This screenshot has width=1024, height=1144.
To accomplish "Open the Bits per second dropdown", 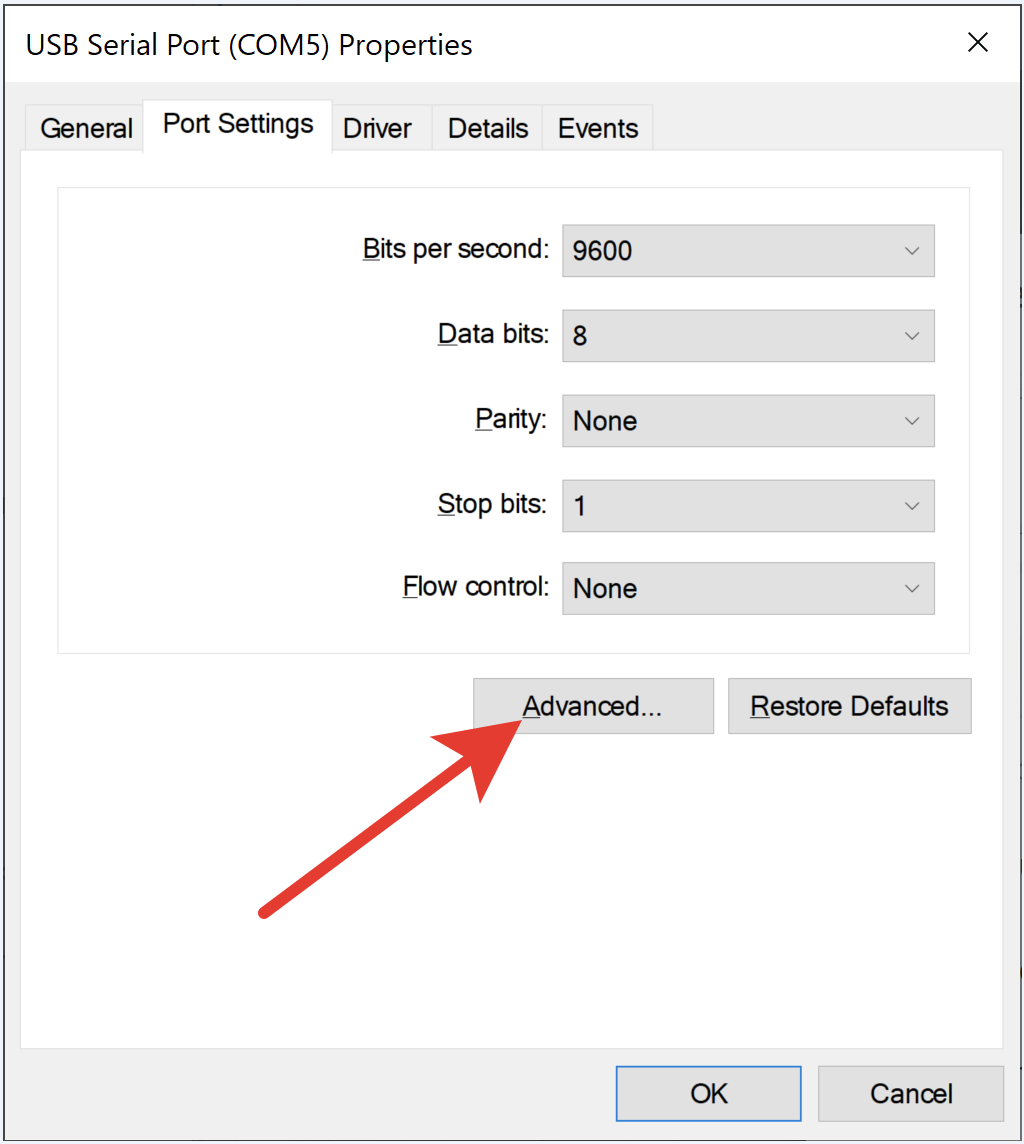I will pyautogui.click(x=748, y=251).
